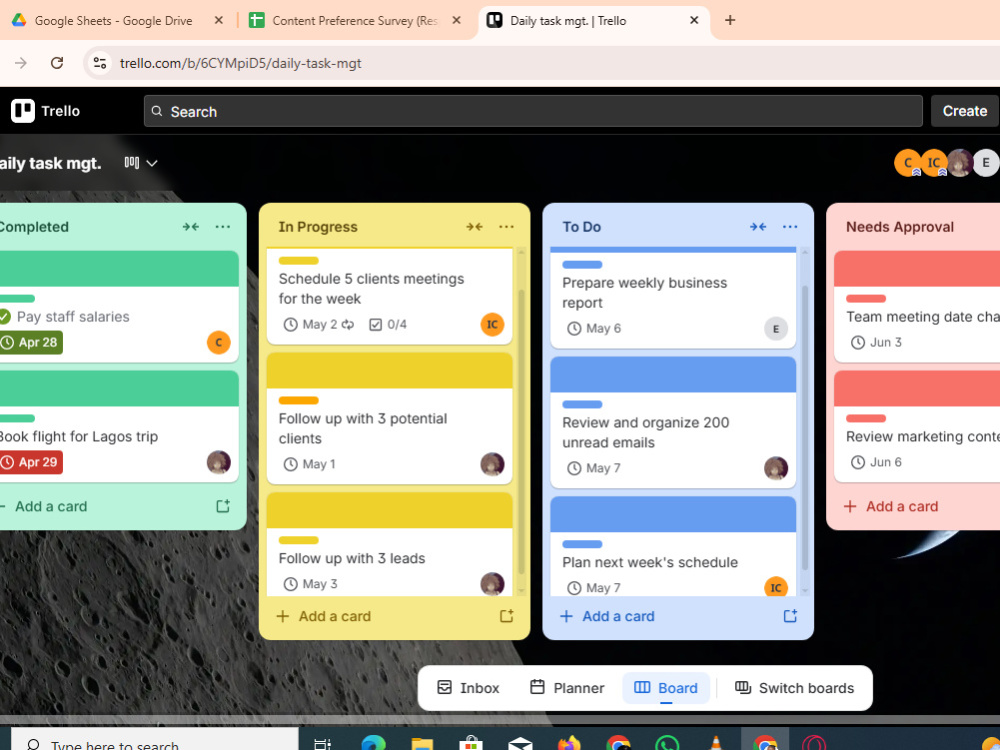Click the E member avatar on weekly business report card
Viewport: 1000px width, 750px height.
tap(776, 328)
